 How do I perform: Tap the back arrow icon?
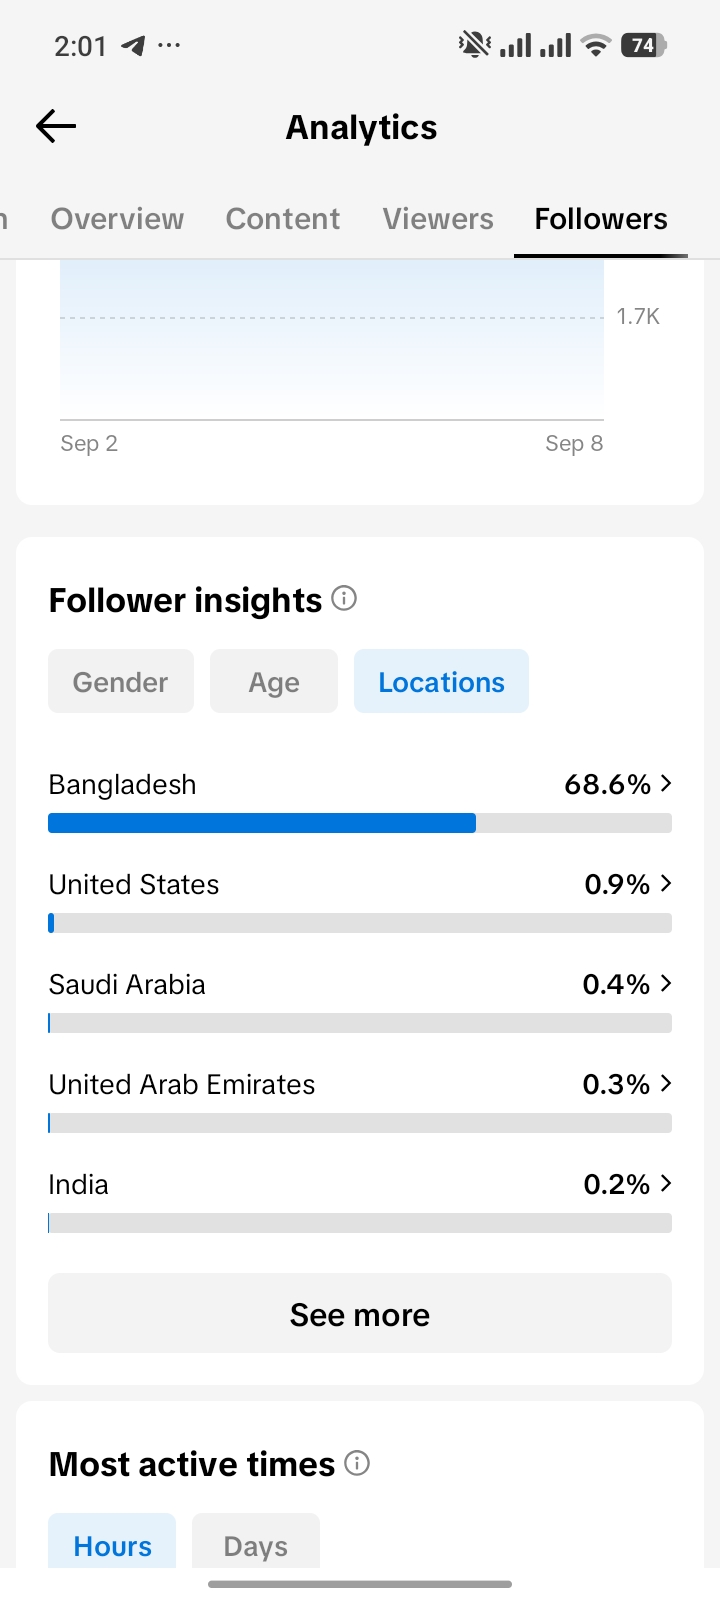[56, 126]
